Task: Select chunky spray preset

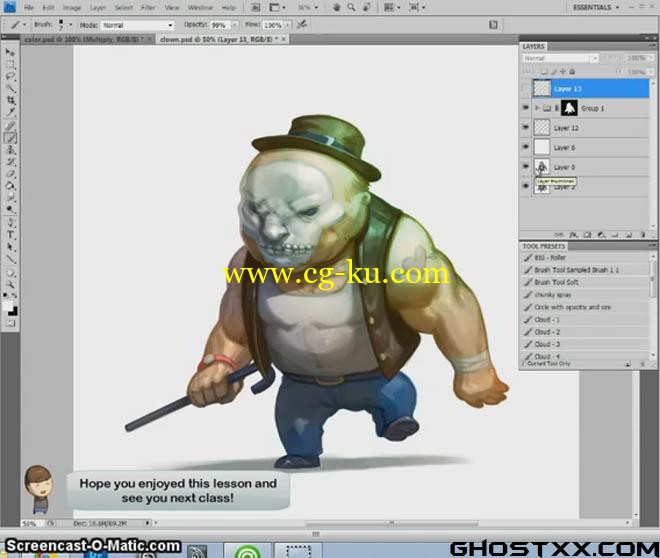Action: [585, 295]
